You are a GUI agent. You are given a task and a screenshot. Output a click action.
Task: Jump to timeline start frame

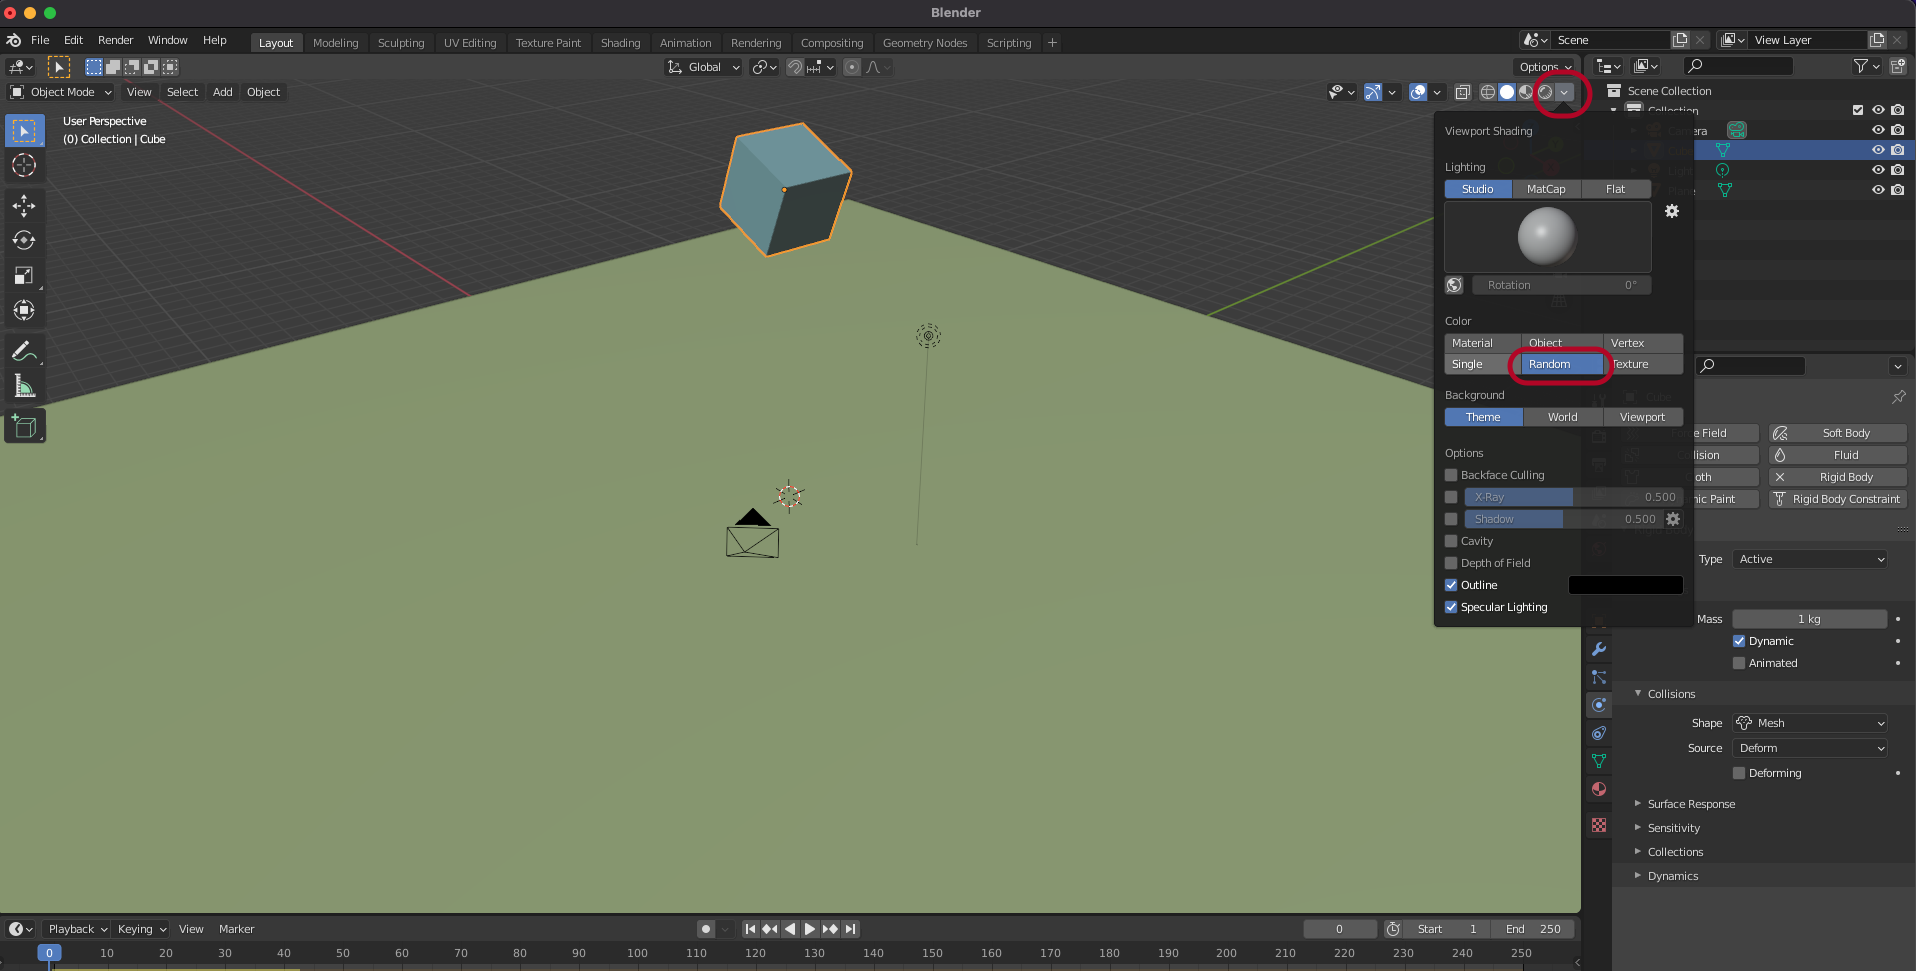(750, 929)
